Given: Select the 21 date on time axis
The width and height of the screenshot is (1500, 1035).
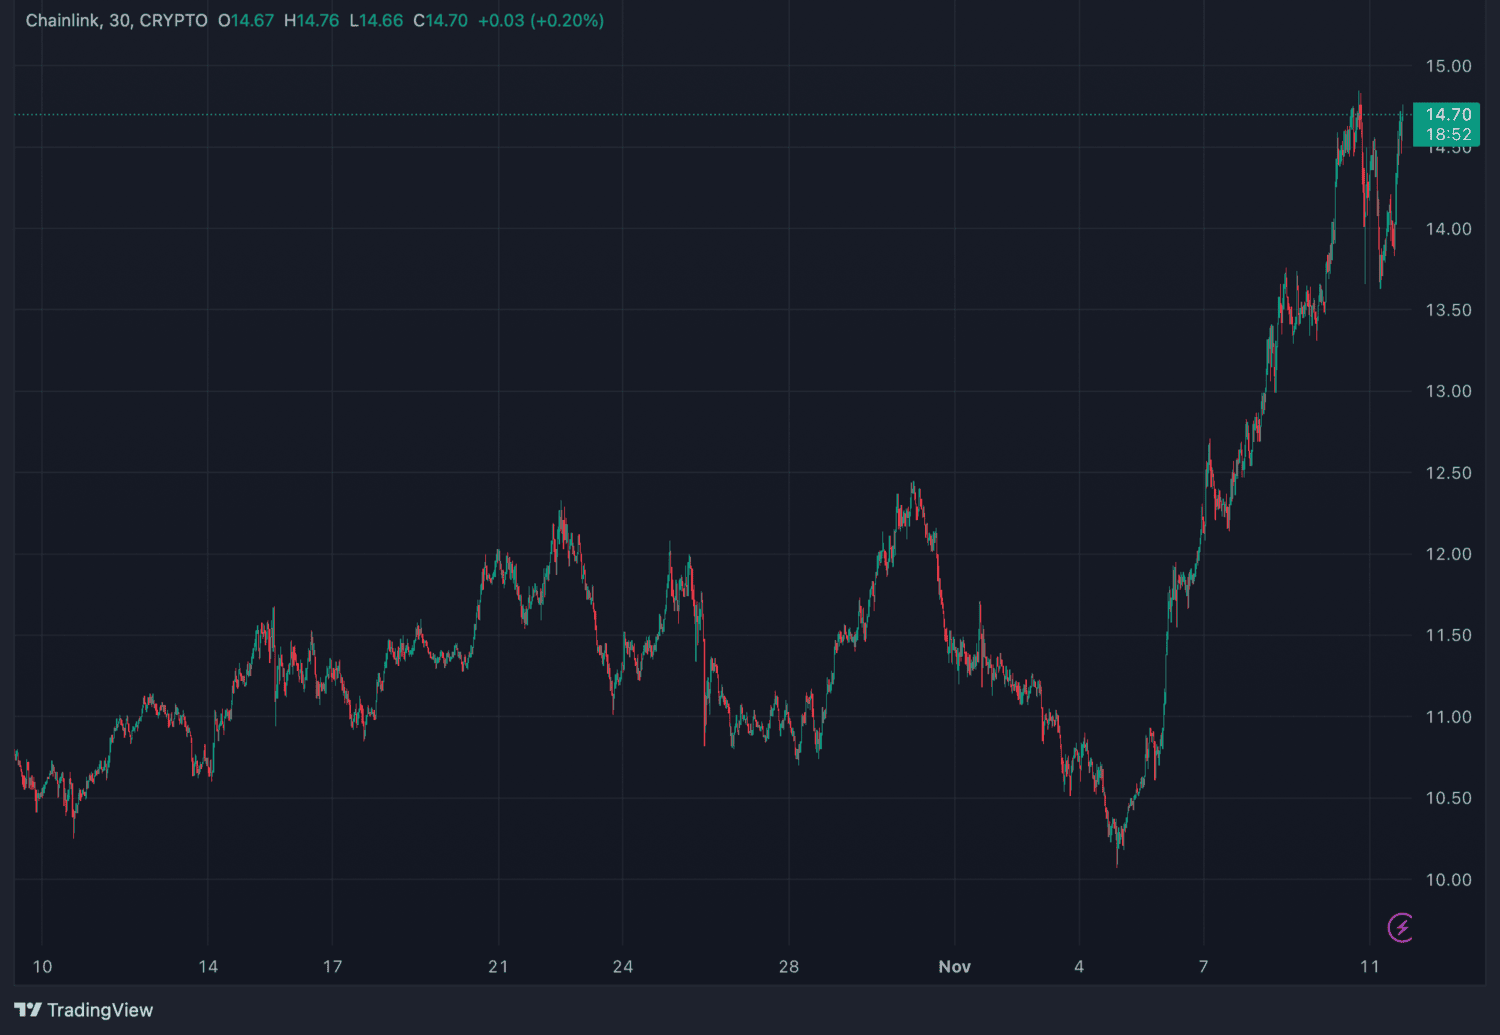Looking at the screenshot, I should (x=498, y=966).
